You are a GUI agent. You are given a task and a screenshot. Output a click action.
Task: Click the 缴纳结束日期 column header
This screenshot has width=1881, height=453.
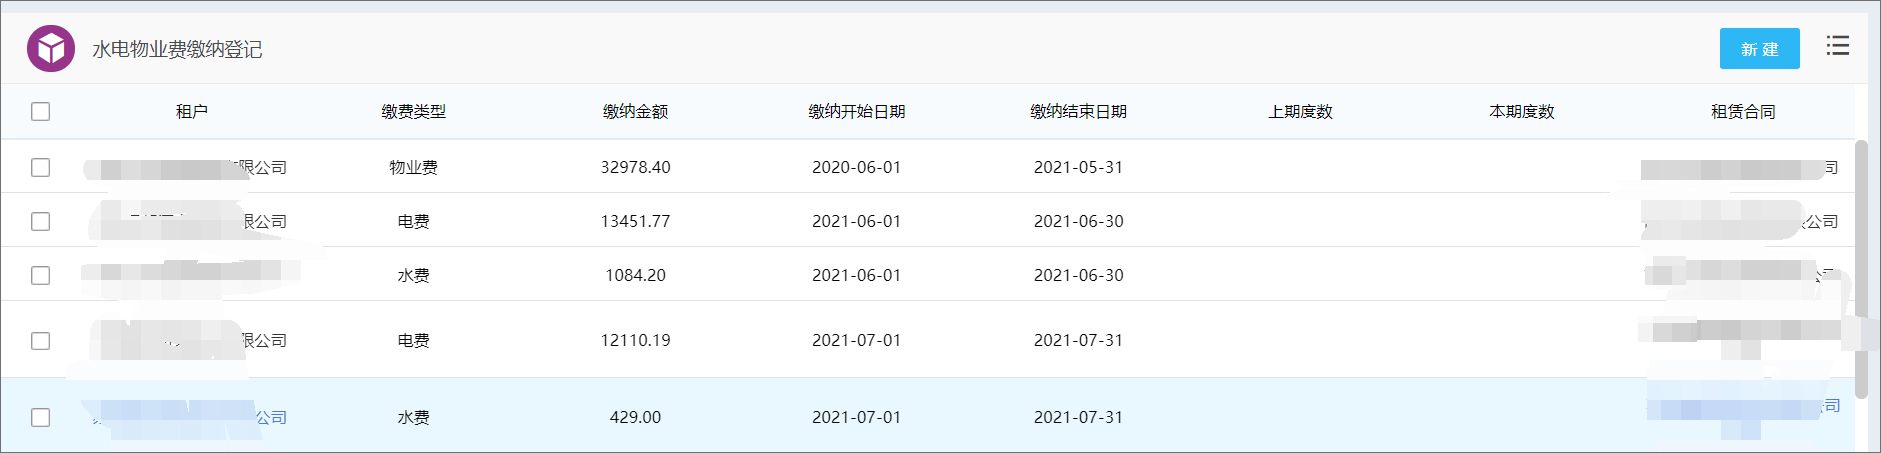(x=1079, y=112)
